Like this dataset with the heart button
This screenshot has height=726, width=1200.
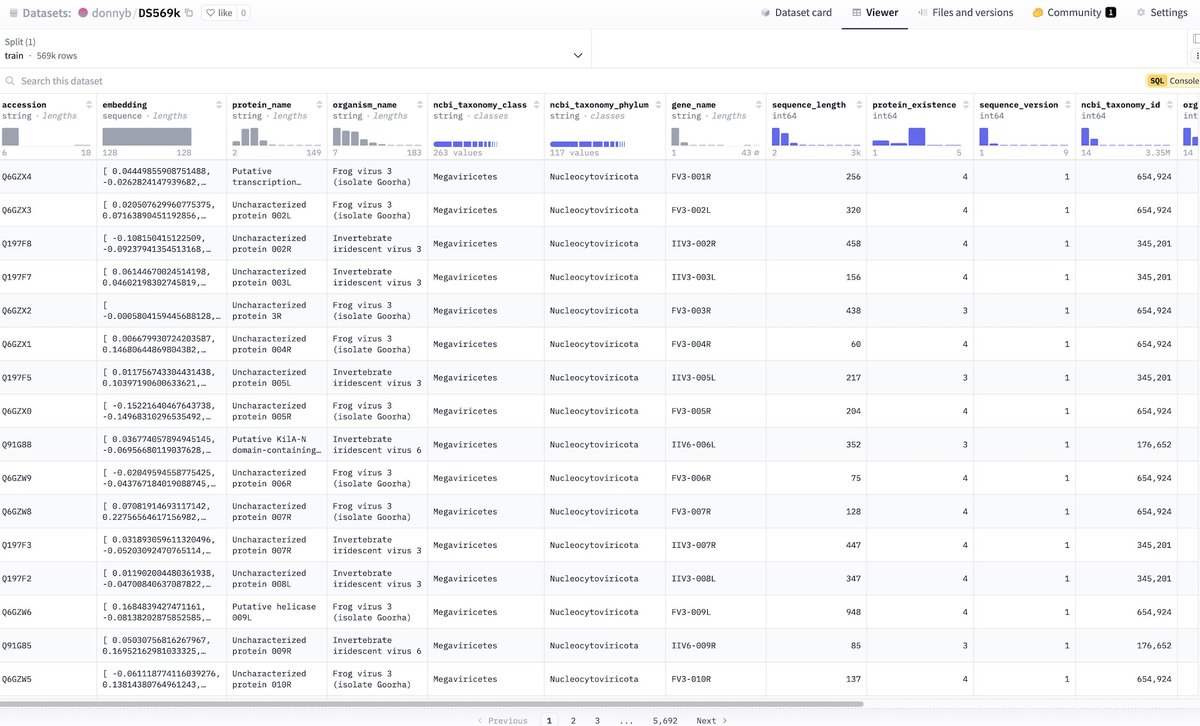click(x=219, y=13)
